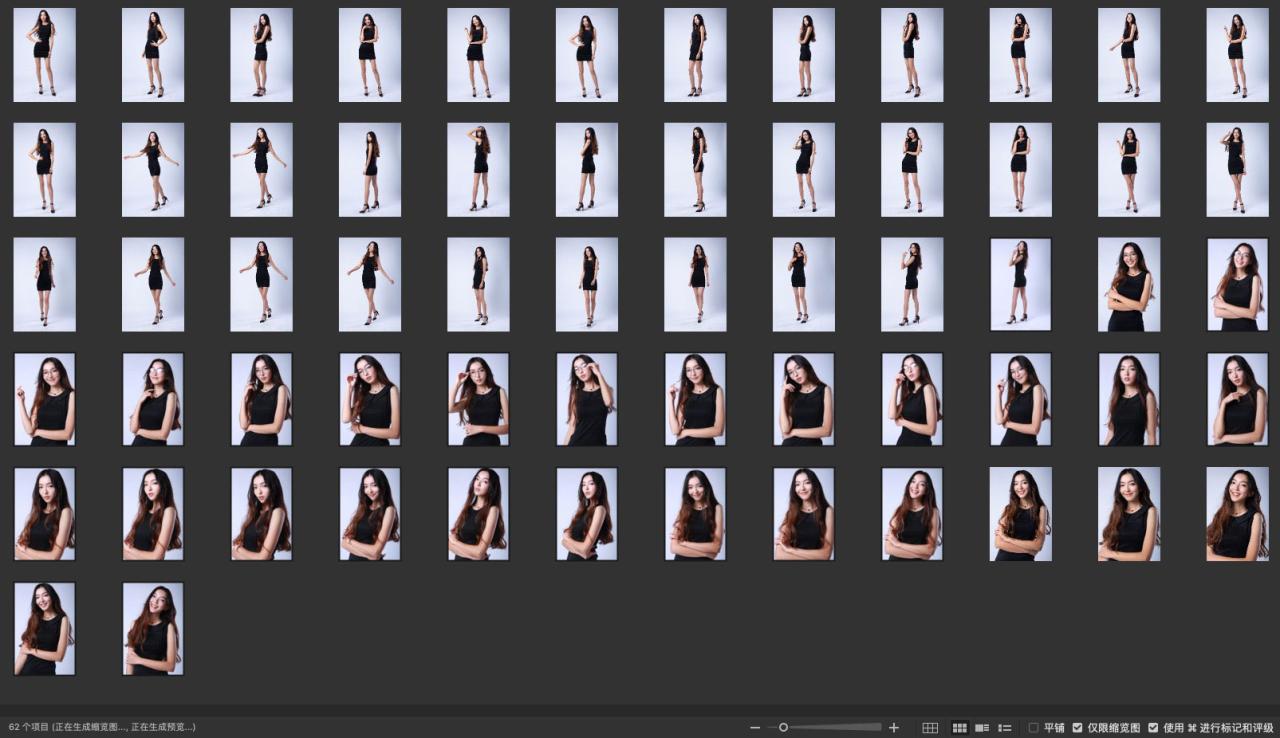The height and width of the screenshot is (738, 1280).
Task: Select the last thumbnail in the third row
Action: 1237,284
